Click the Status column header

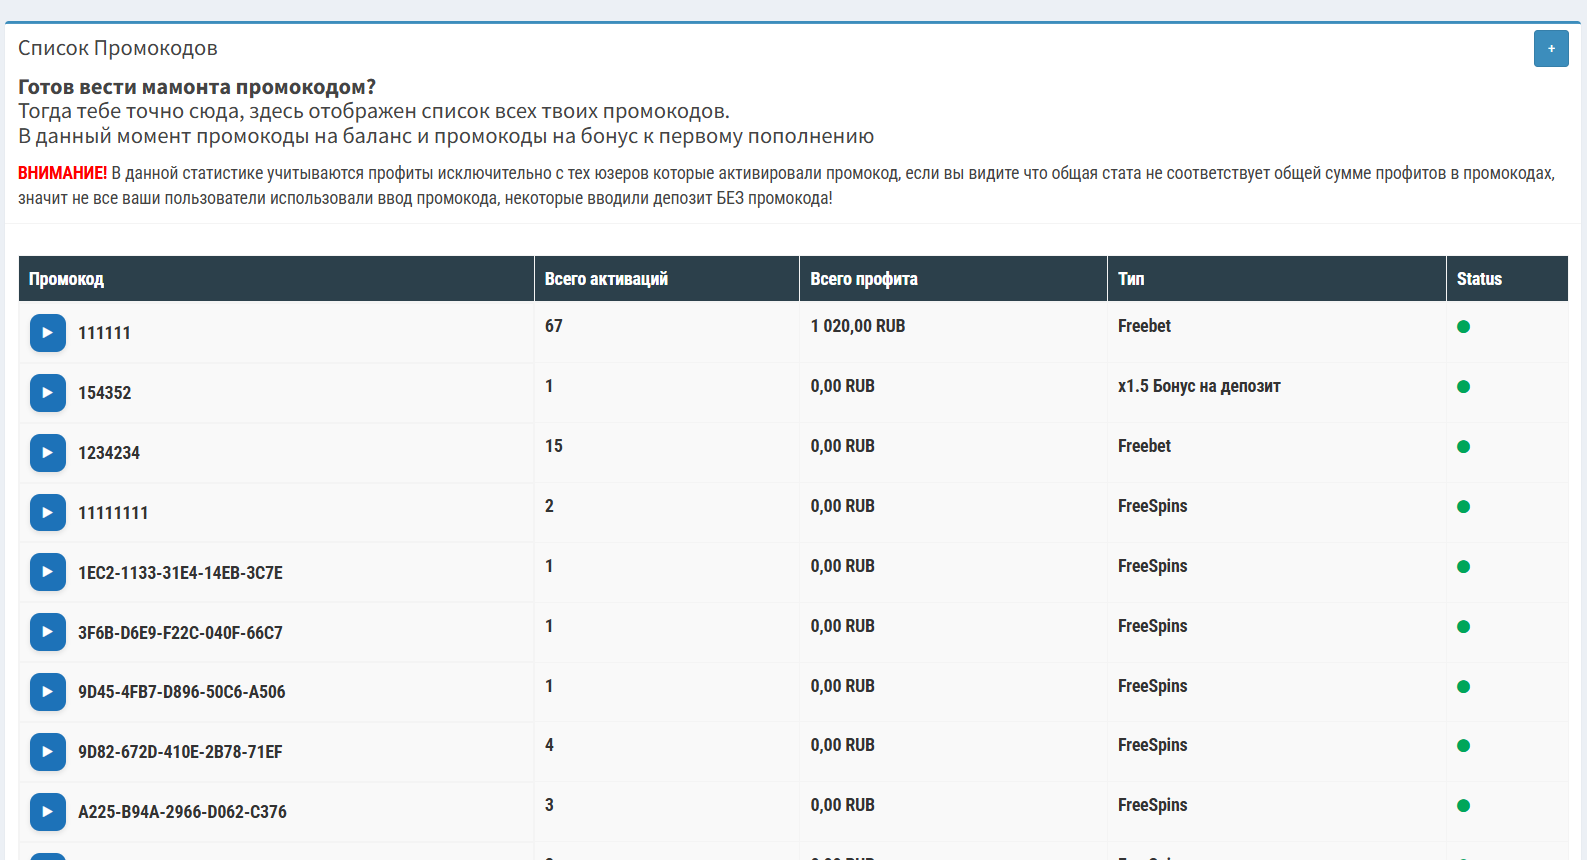pyautogui.click(x=1479, y=279)
